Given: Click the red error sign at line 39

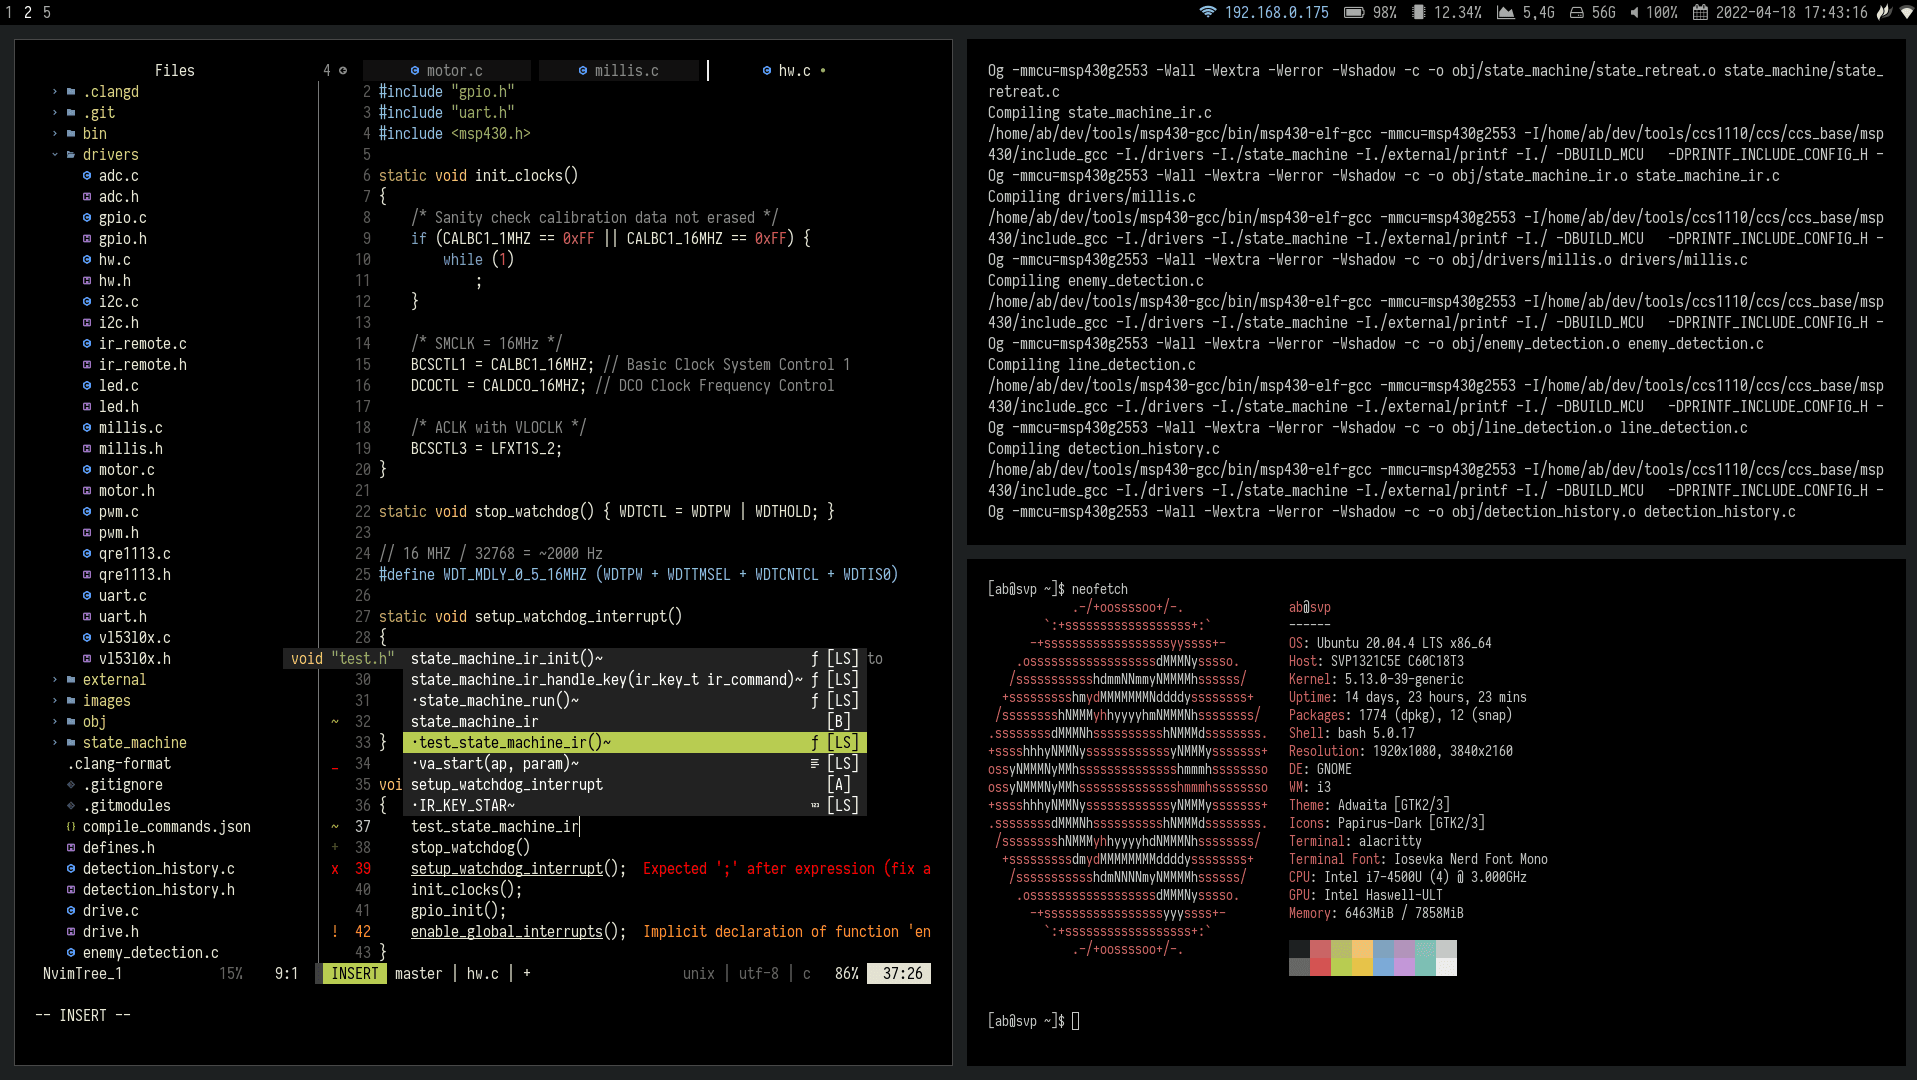Looking at the screenshot, I should point(335,868).
